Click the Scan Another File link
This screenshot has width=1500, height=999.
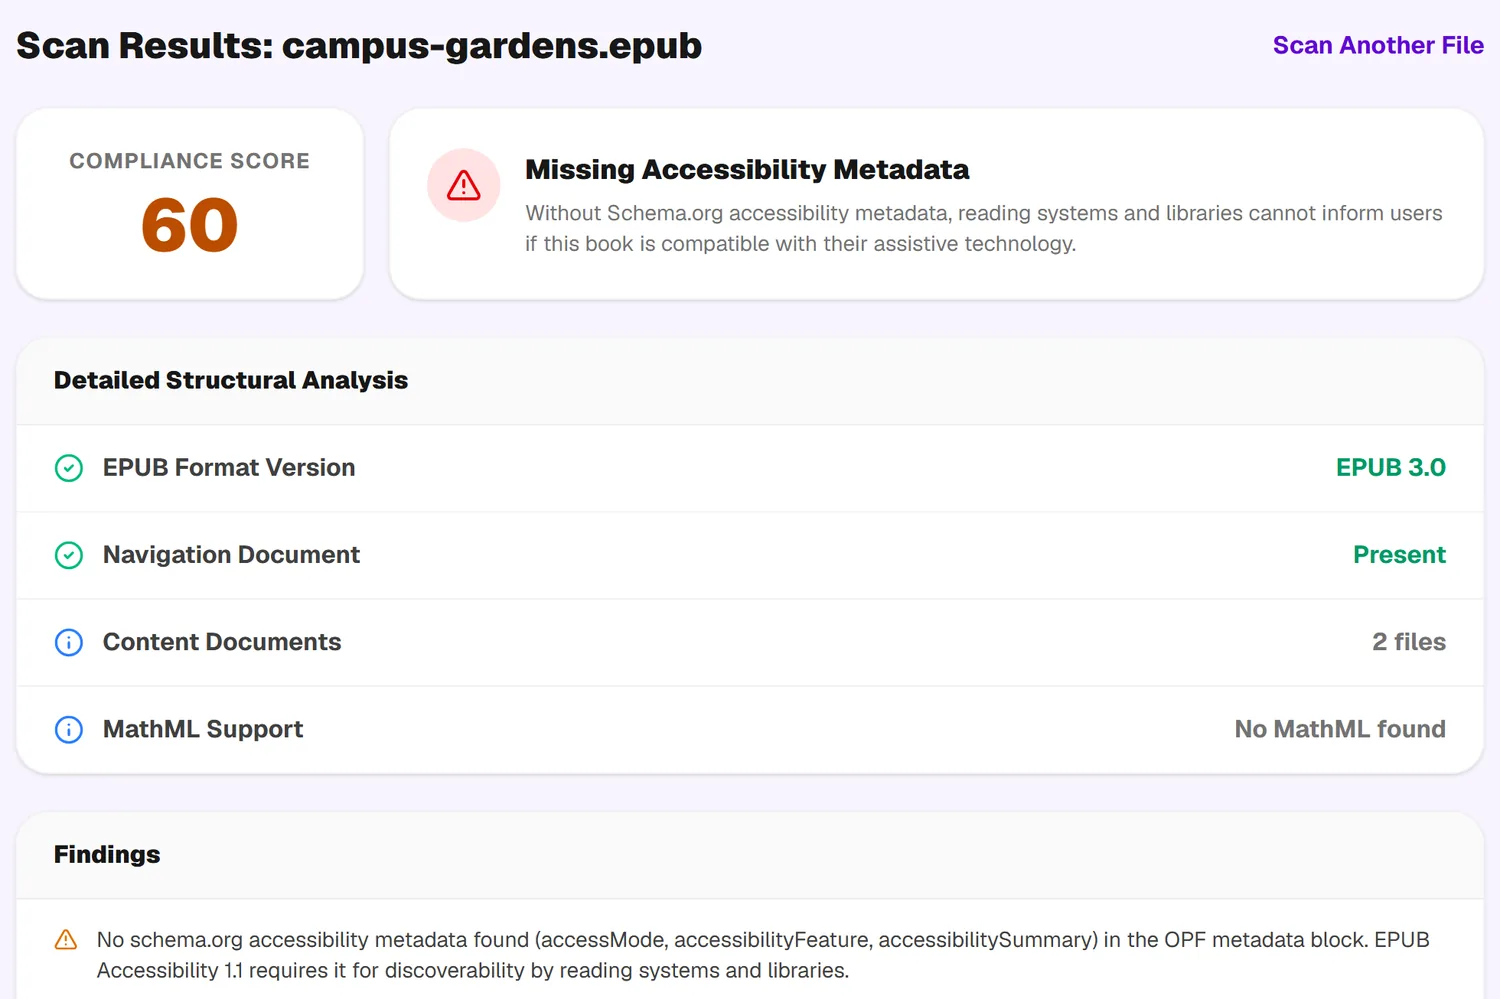click(x=1378, y=46)
